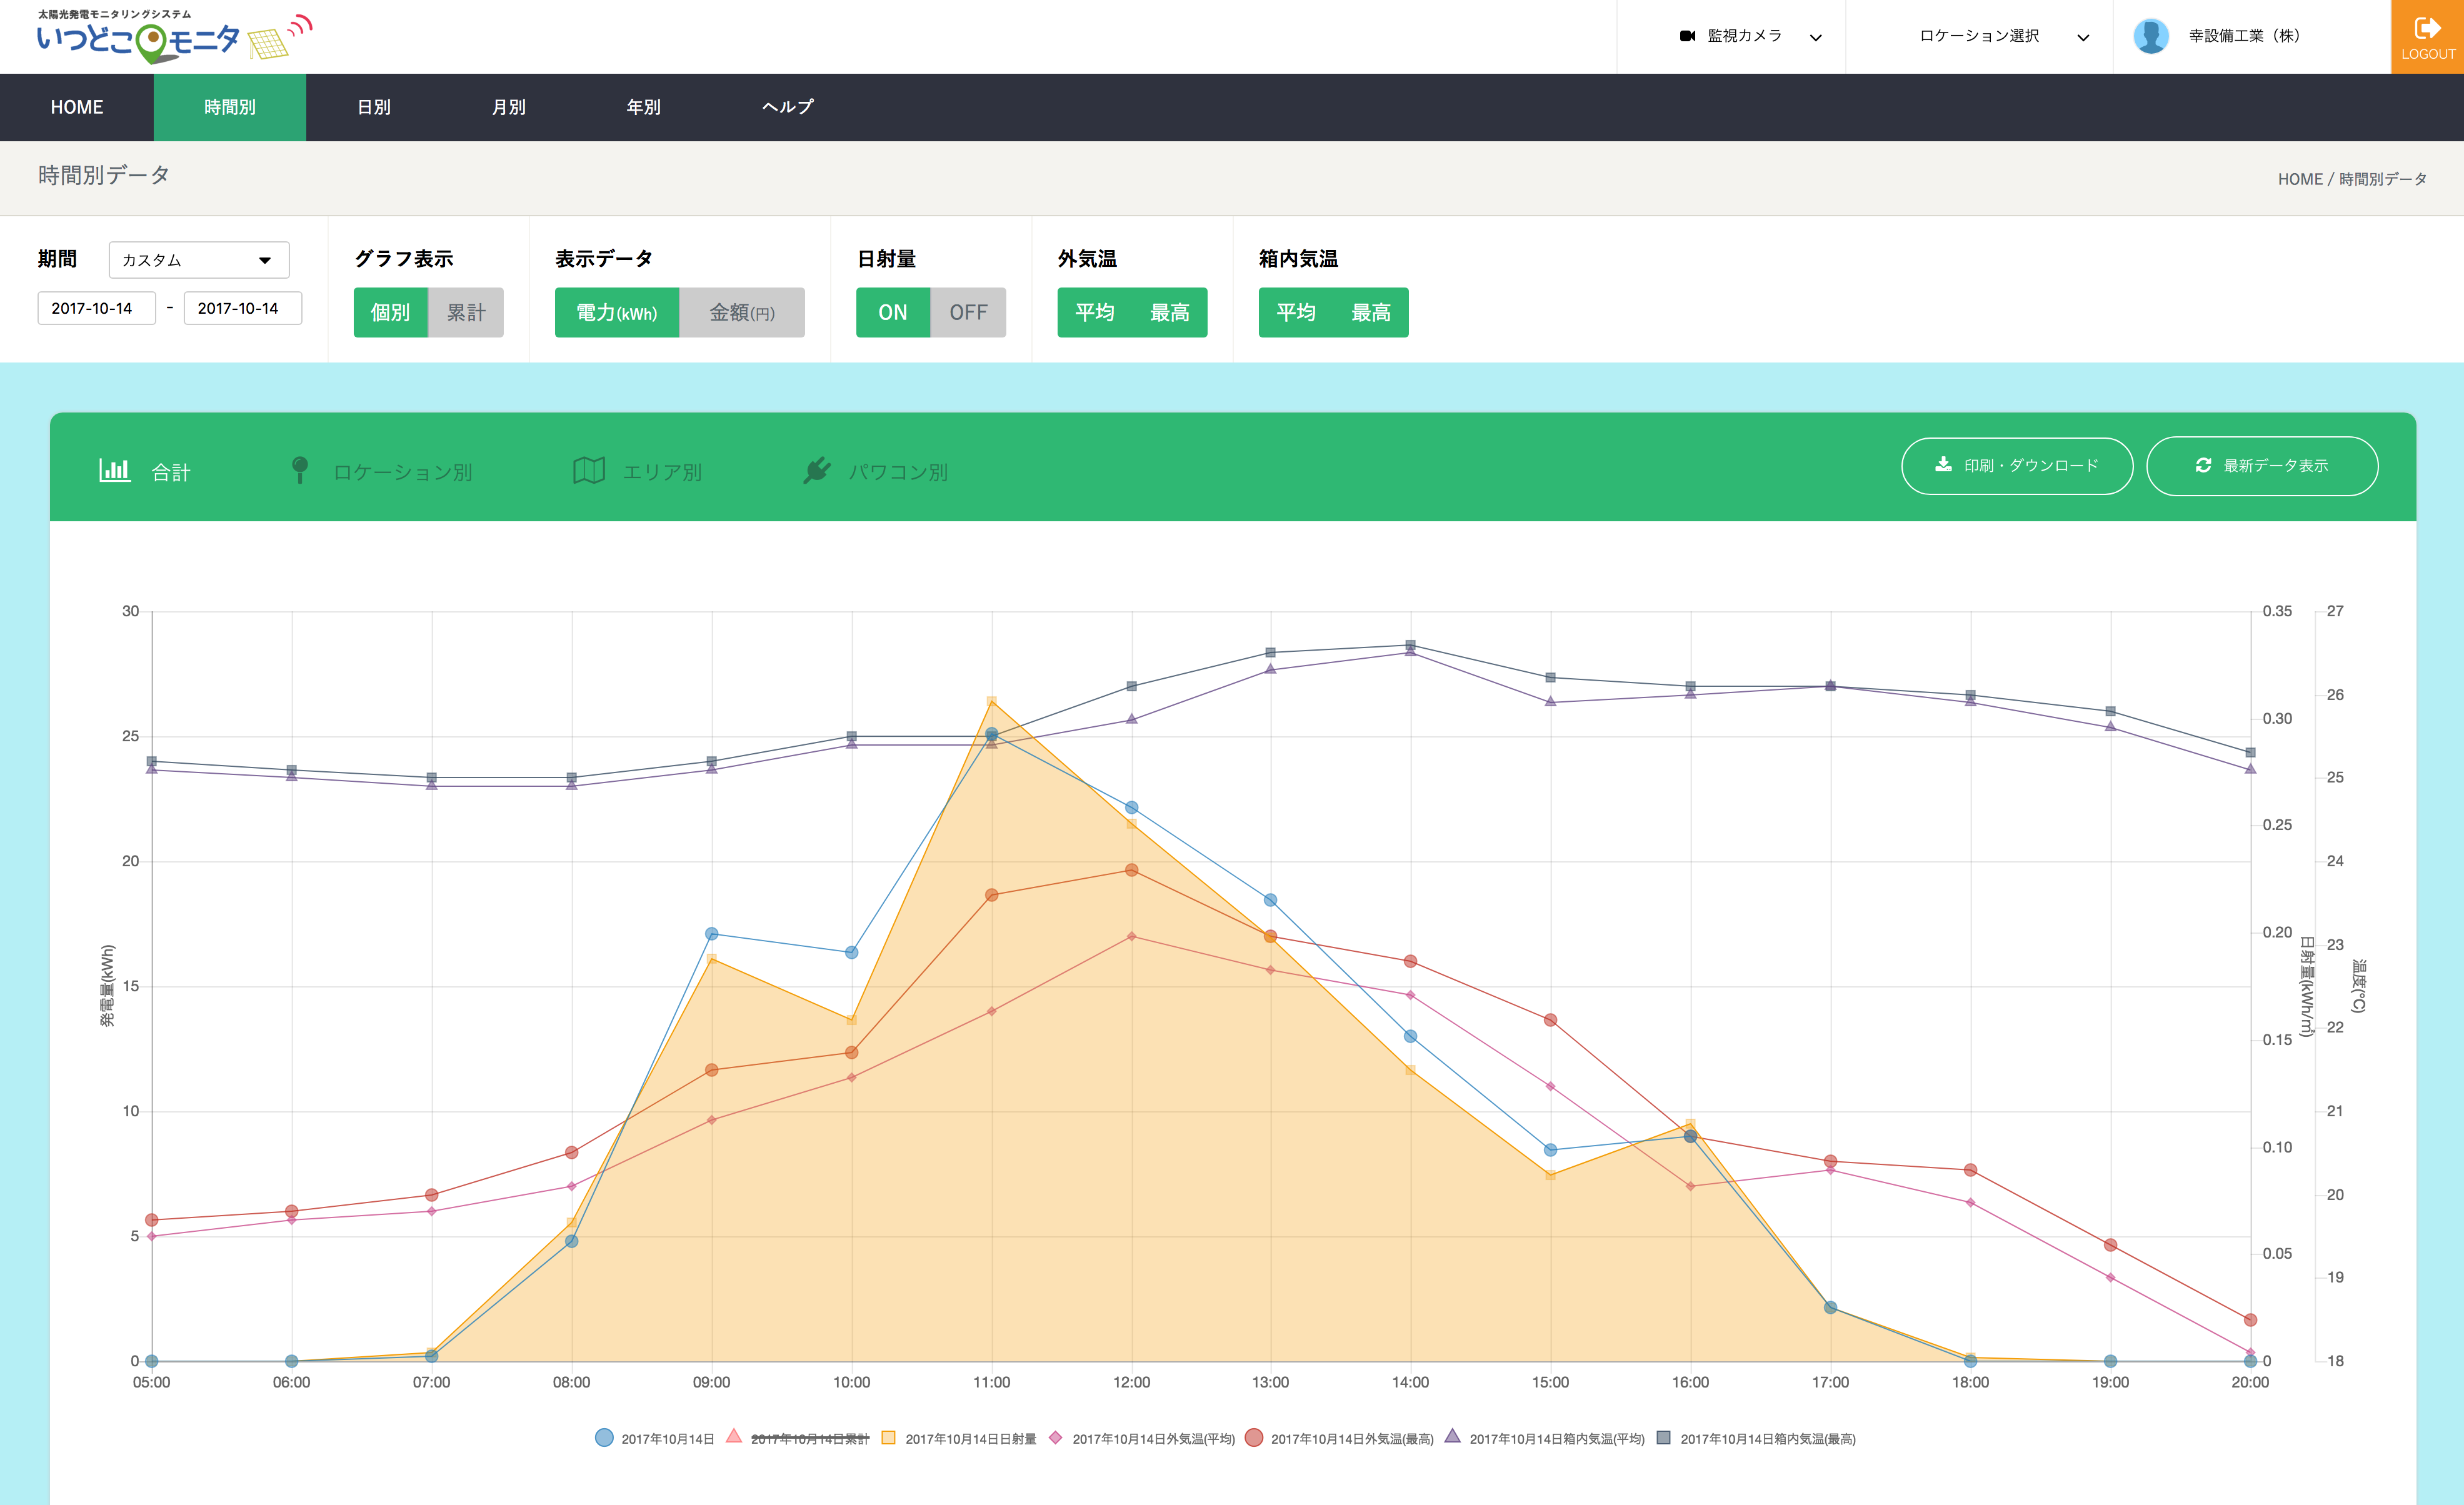This screenshot has height=1505, width=2464.
Task: Click the 13:00 blue power generation point
Action: tap(1270, 900)
